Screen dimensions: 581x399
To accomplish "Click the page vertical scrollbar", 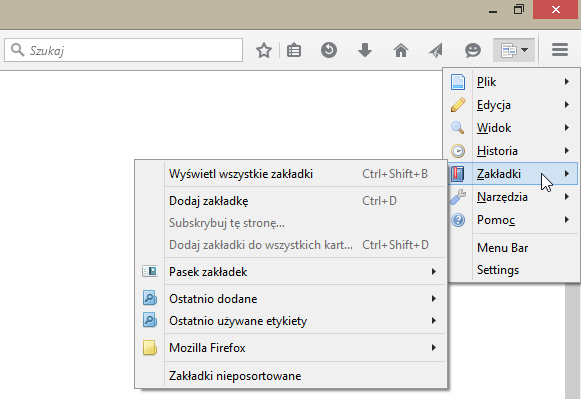I will pos(573,341).
